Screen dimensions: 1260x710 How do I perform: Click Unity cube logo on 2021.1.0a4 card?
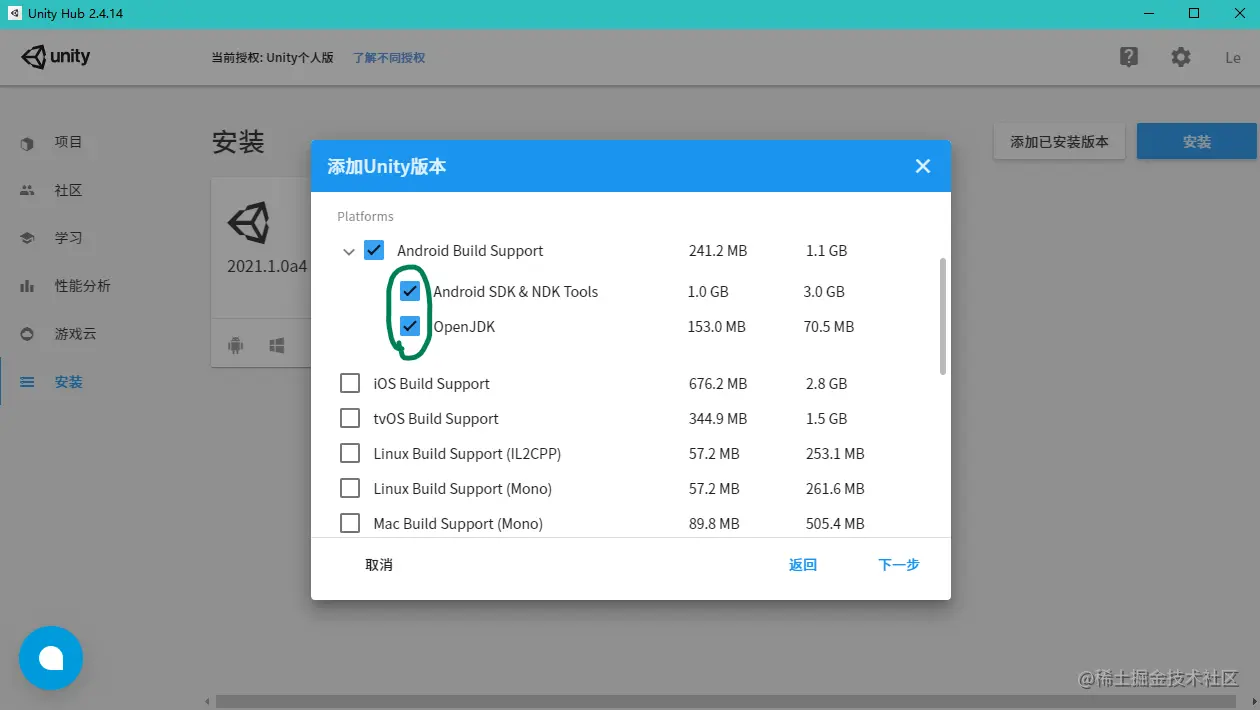click(x=248, y=222)
